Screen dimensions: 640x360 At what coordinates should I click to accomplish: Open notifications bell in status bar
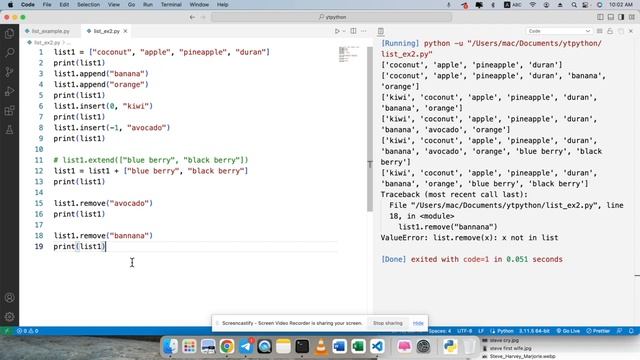click(x=631, y=331)
